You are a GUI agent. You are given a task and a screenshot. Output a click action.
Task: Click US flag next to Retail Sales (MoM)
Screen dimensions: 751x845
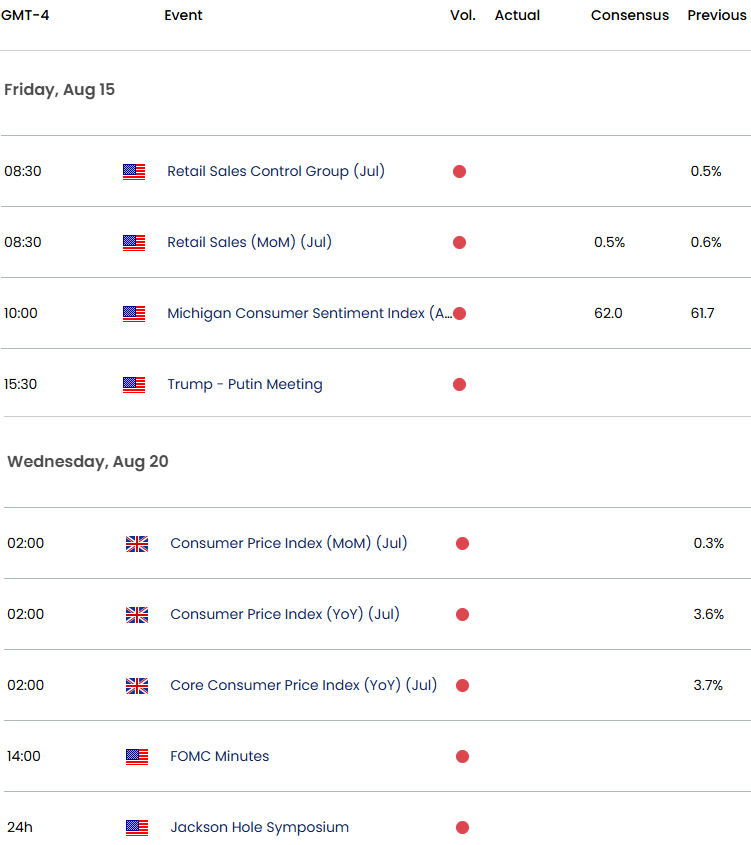click(134, 243)
